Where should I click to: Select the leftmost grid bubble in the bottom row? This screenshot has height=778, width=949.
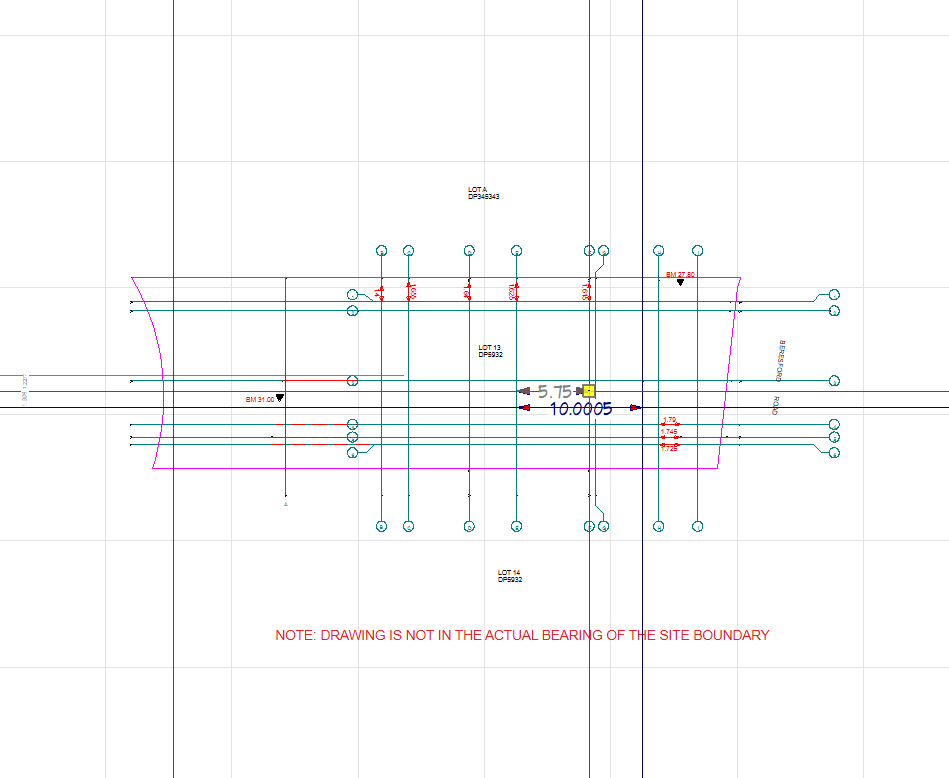[381, 526]
